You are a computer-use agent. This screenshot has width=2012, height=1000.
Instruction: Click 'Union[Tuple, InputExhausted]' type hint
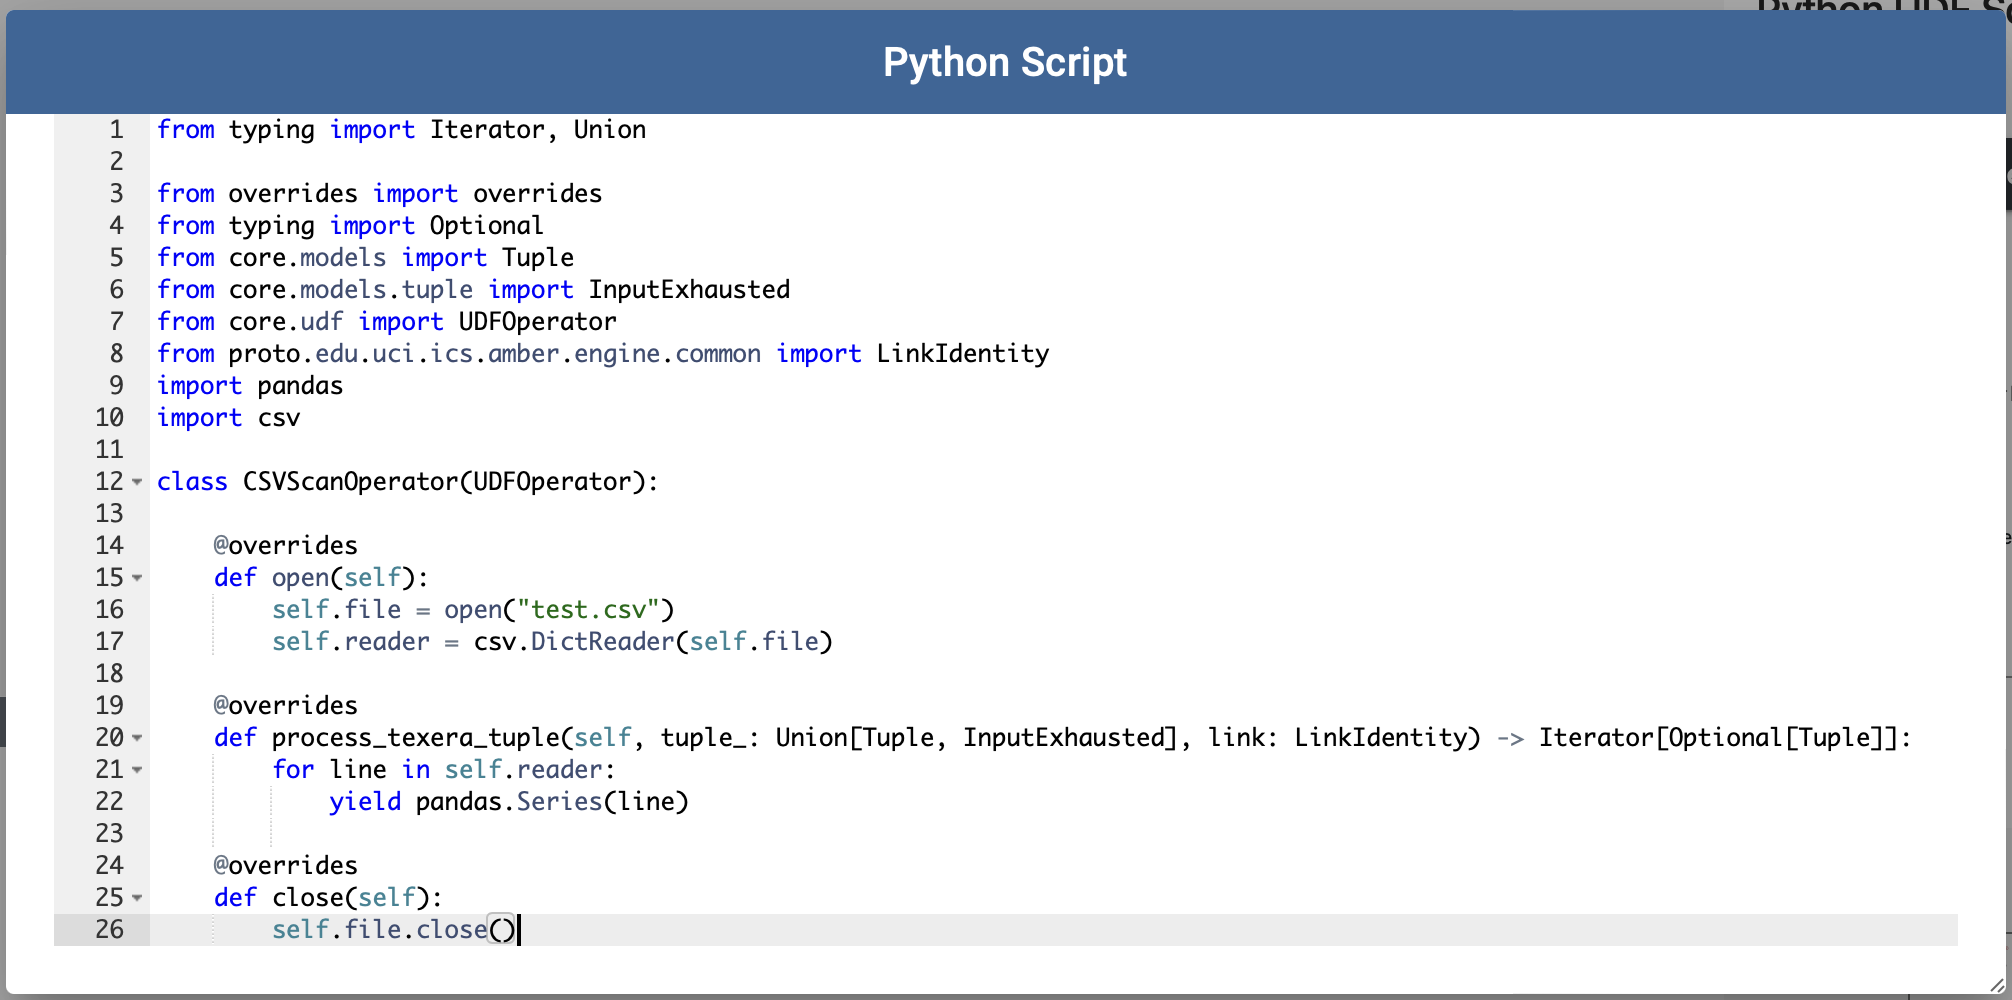point(977,738)
